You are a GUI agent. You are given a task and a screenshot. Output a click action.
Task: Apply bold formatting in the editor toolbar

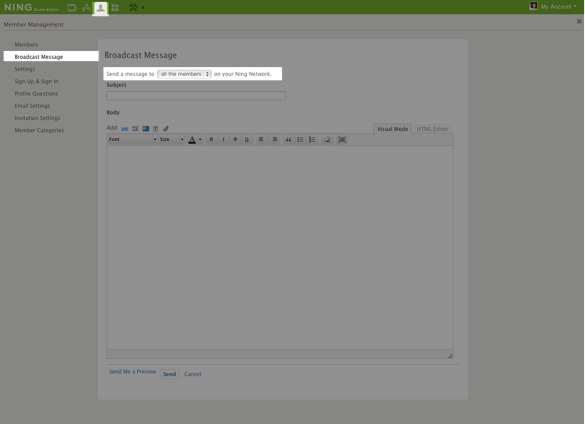pos(211,139)
